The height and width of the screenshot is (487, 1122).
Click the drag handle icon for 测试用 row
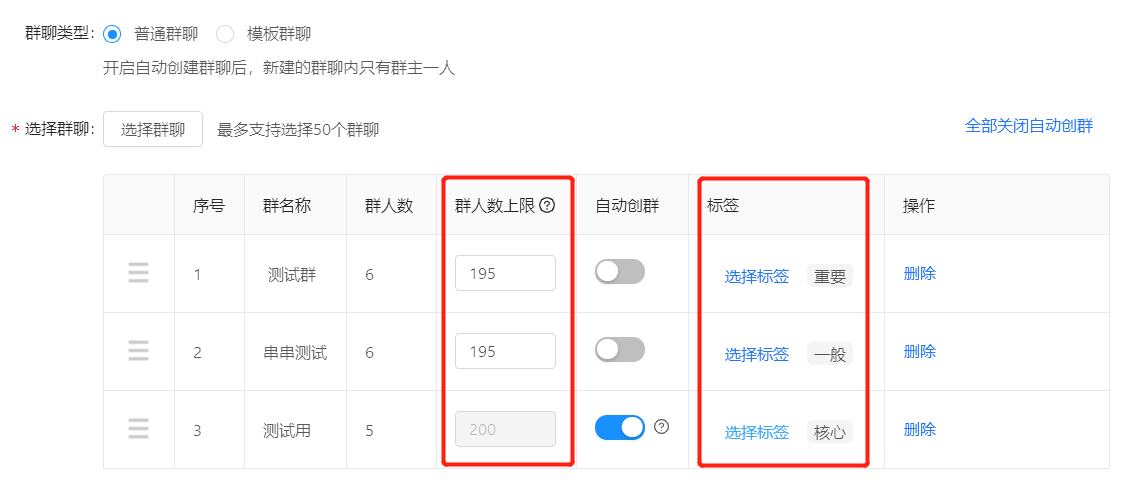coord(138,428)
